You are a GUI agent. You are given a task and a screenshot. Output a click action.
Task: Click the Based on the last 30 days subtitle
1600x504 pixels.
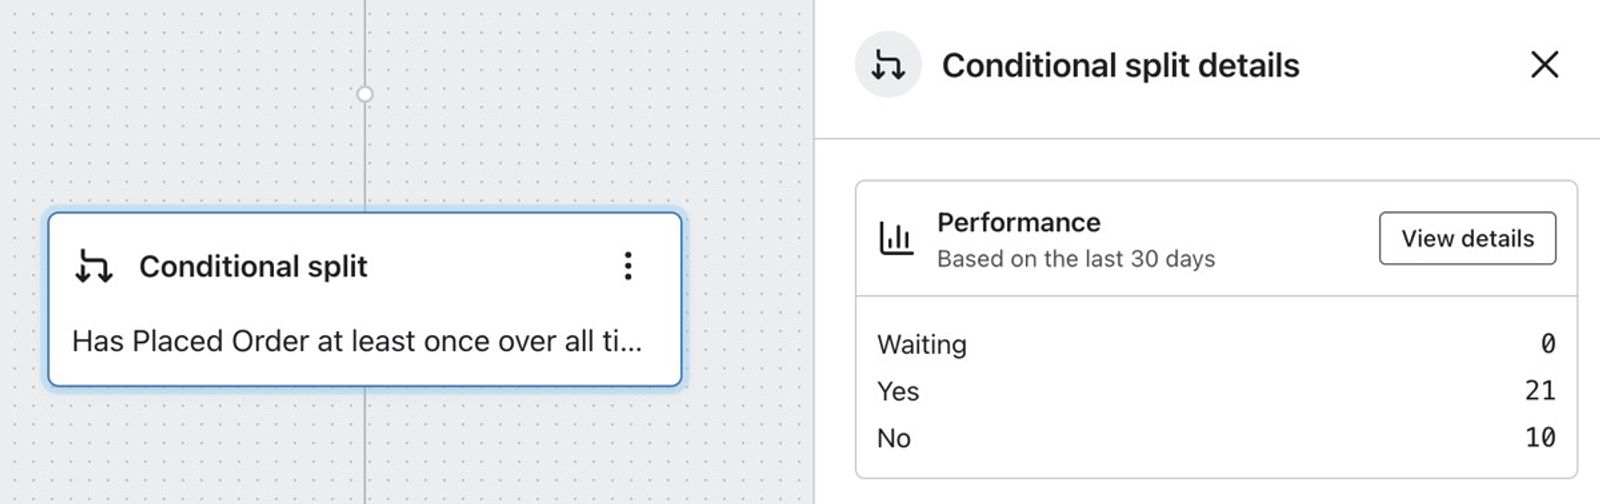[1076, 259]
